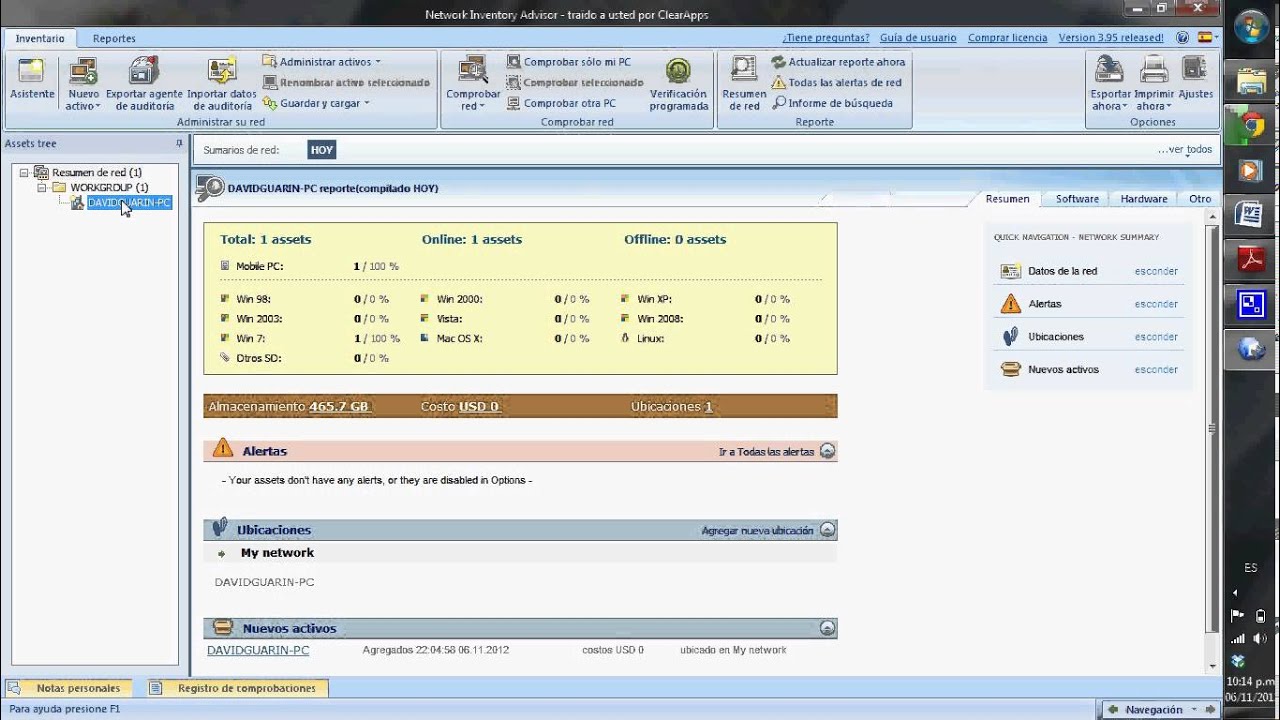Open the Navegación dropdown
The height and width of the screenshot is (720, 1280).
click(1160, 710)
